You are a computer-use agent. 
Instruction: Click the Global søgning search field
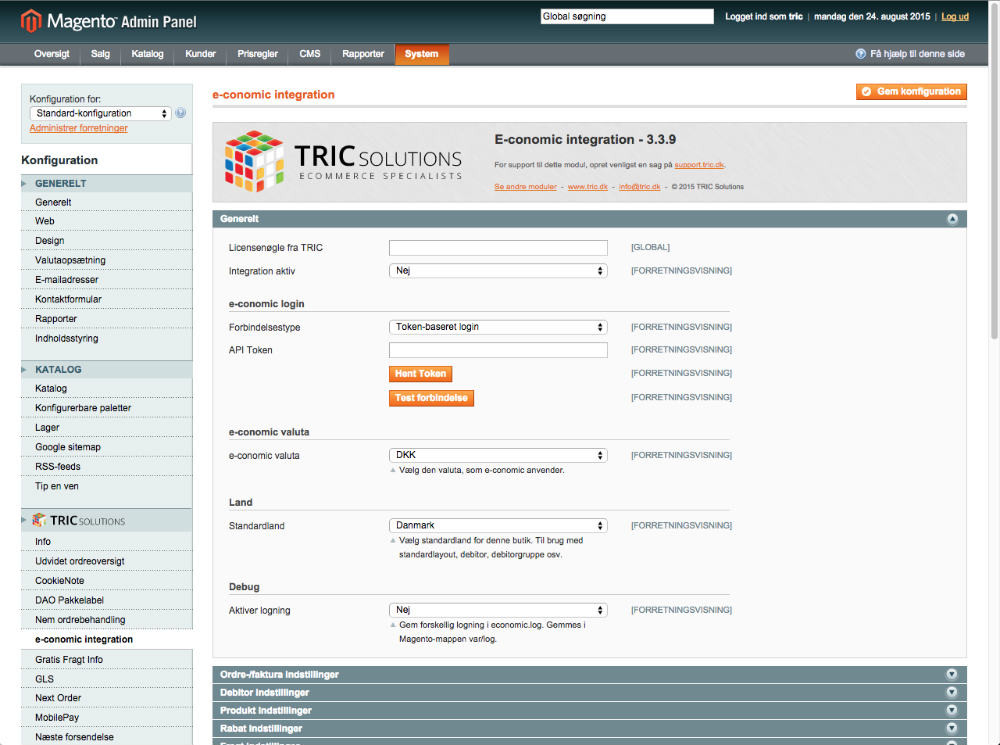click(626, 15)
